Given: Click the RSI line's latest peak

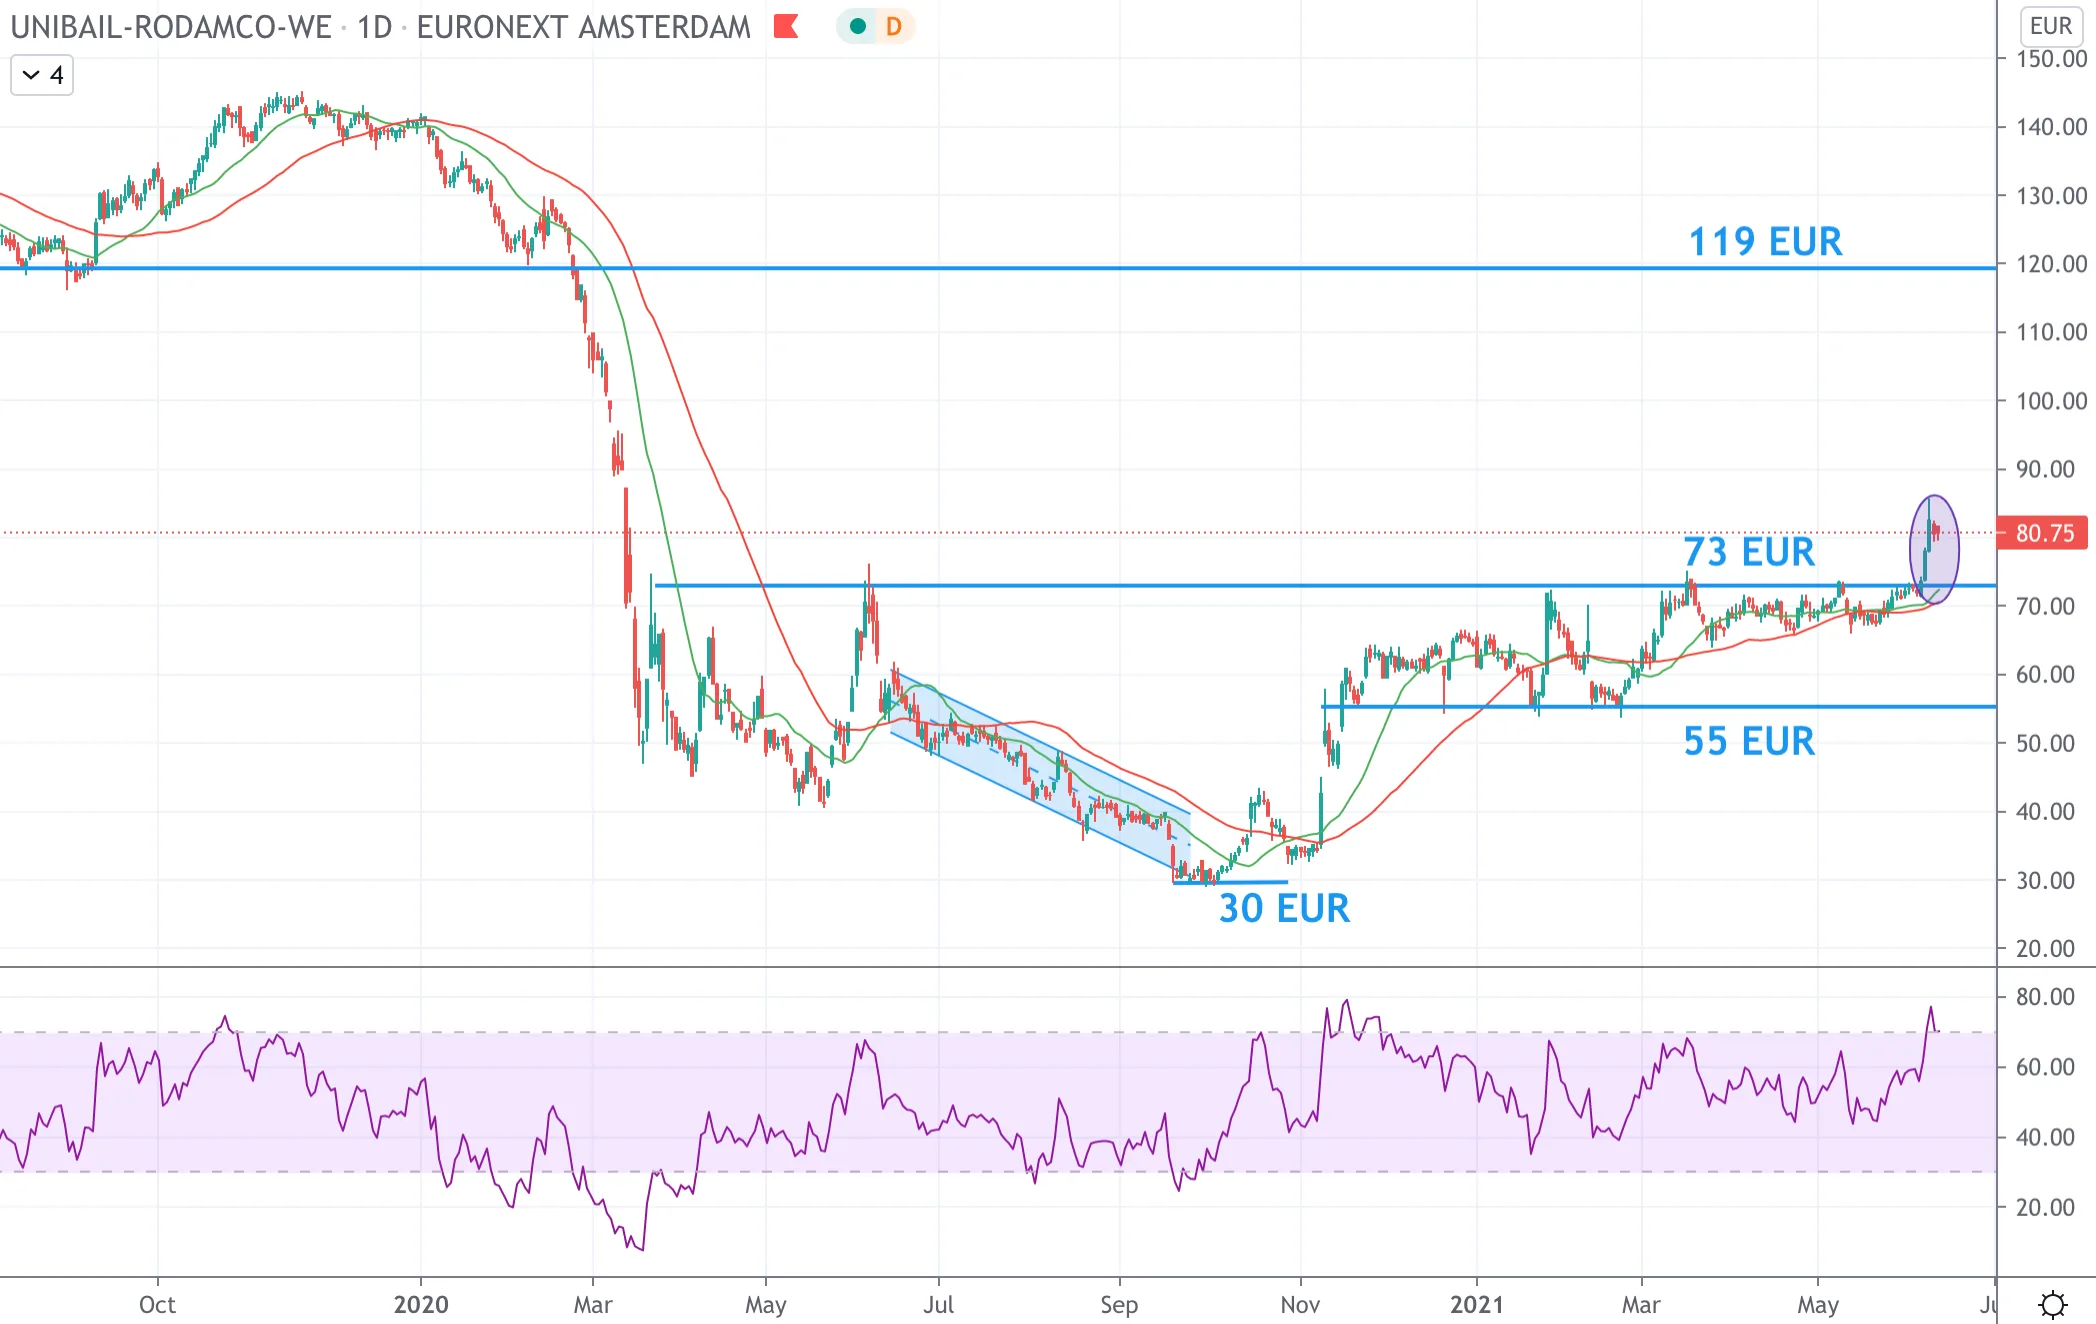Looking at the screenshot, I should pyautogui.click(x=1931, y=1008).
